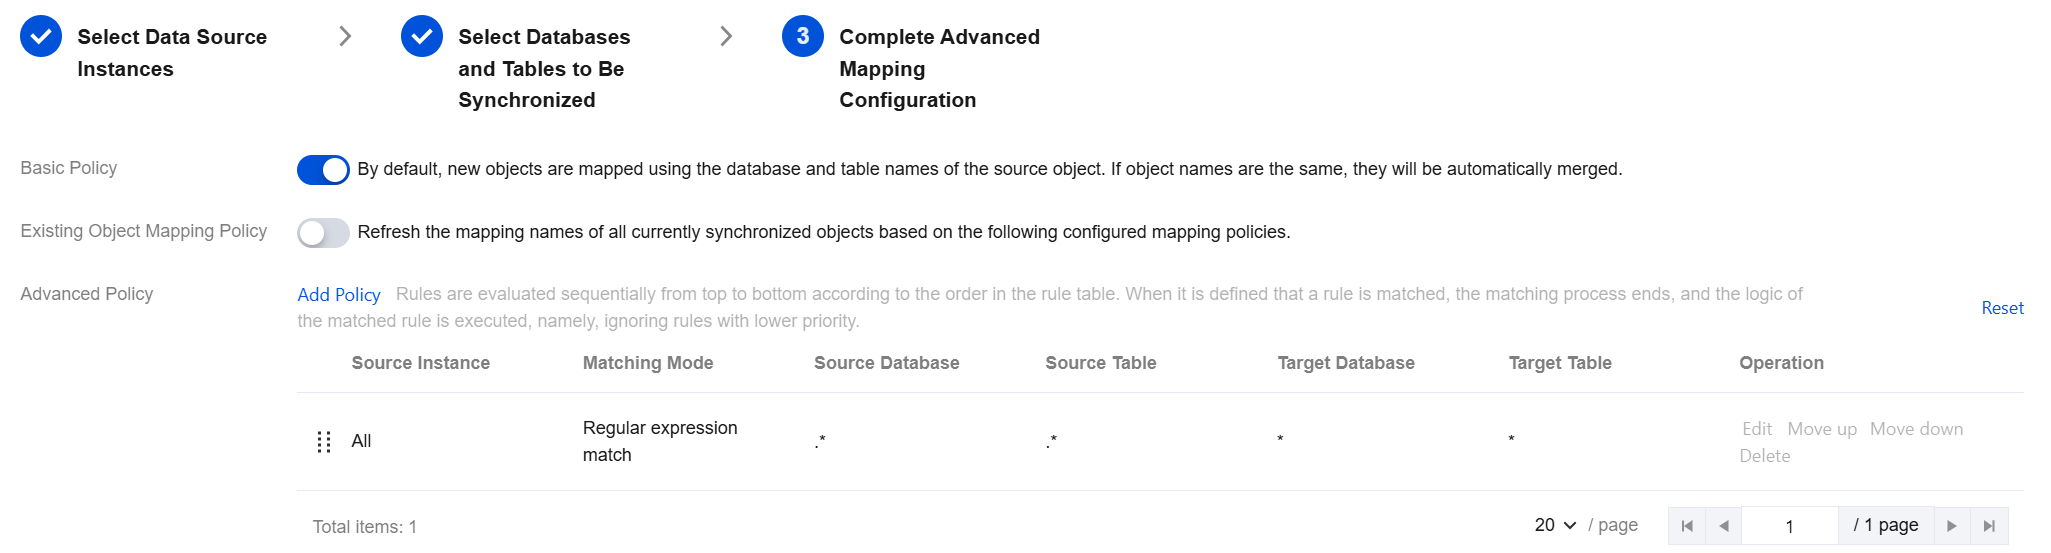This screenshot has height=553, width=2051.
Task: Click Reset for the advanced policy
Action: (x=2002, y=308)
